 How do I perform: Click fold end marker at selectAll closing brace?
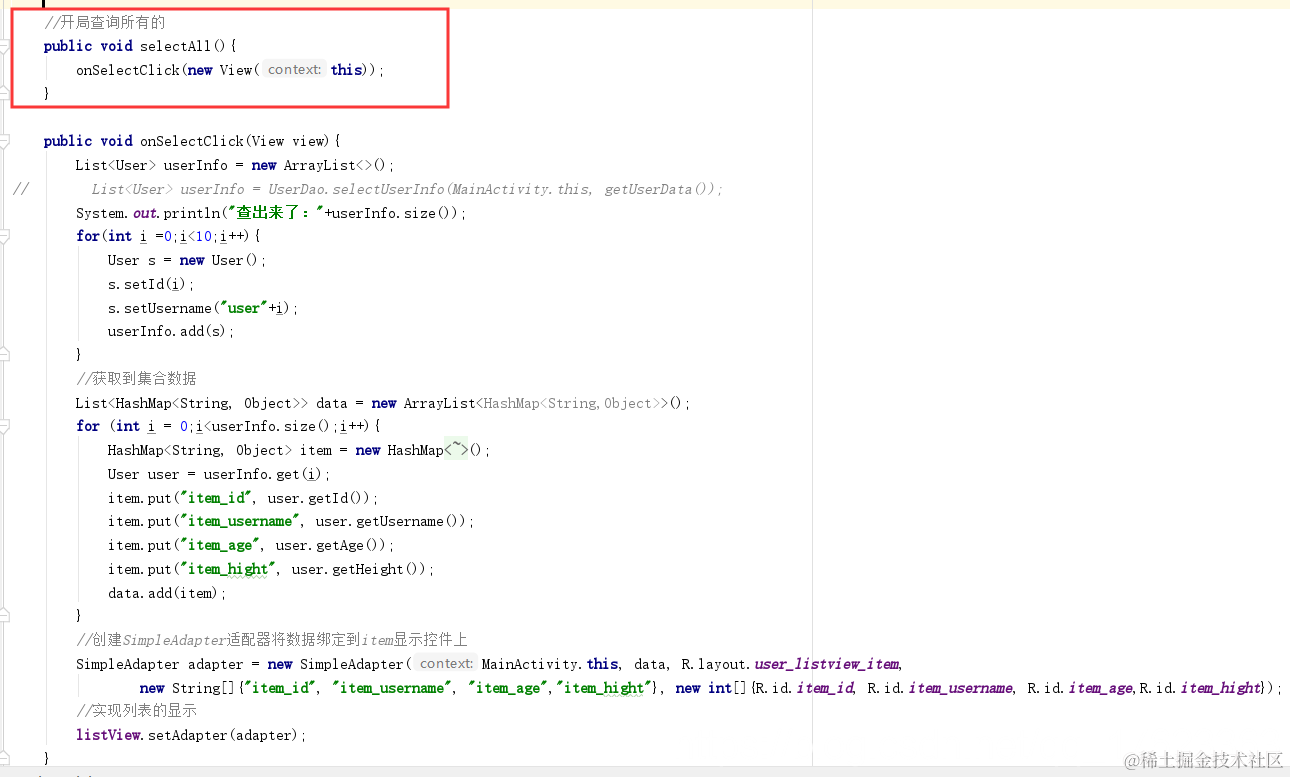pyautogui.click(x=4, y=93)
